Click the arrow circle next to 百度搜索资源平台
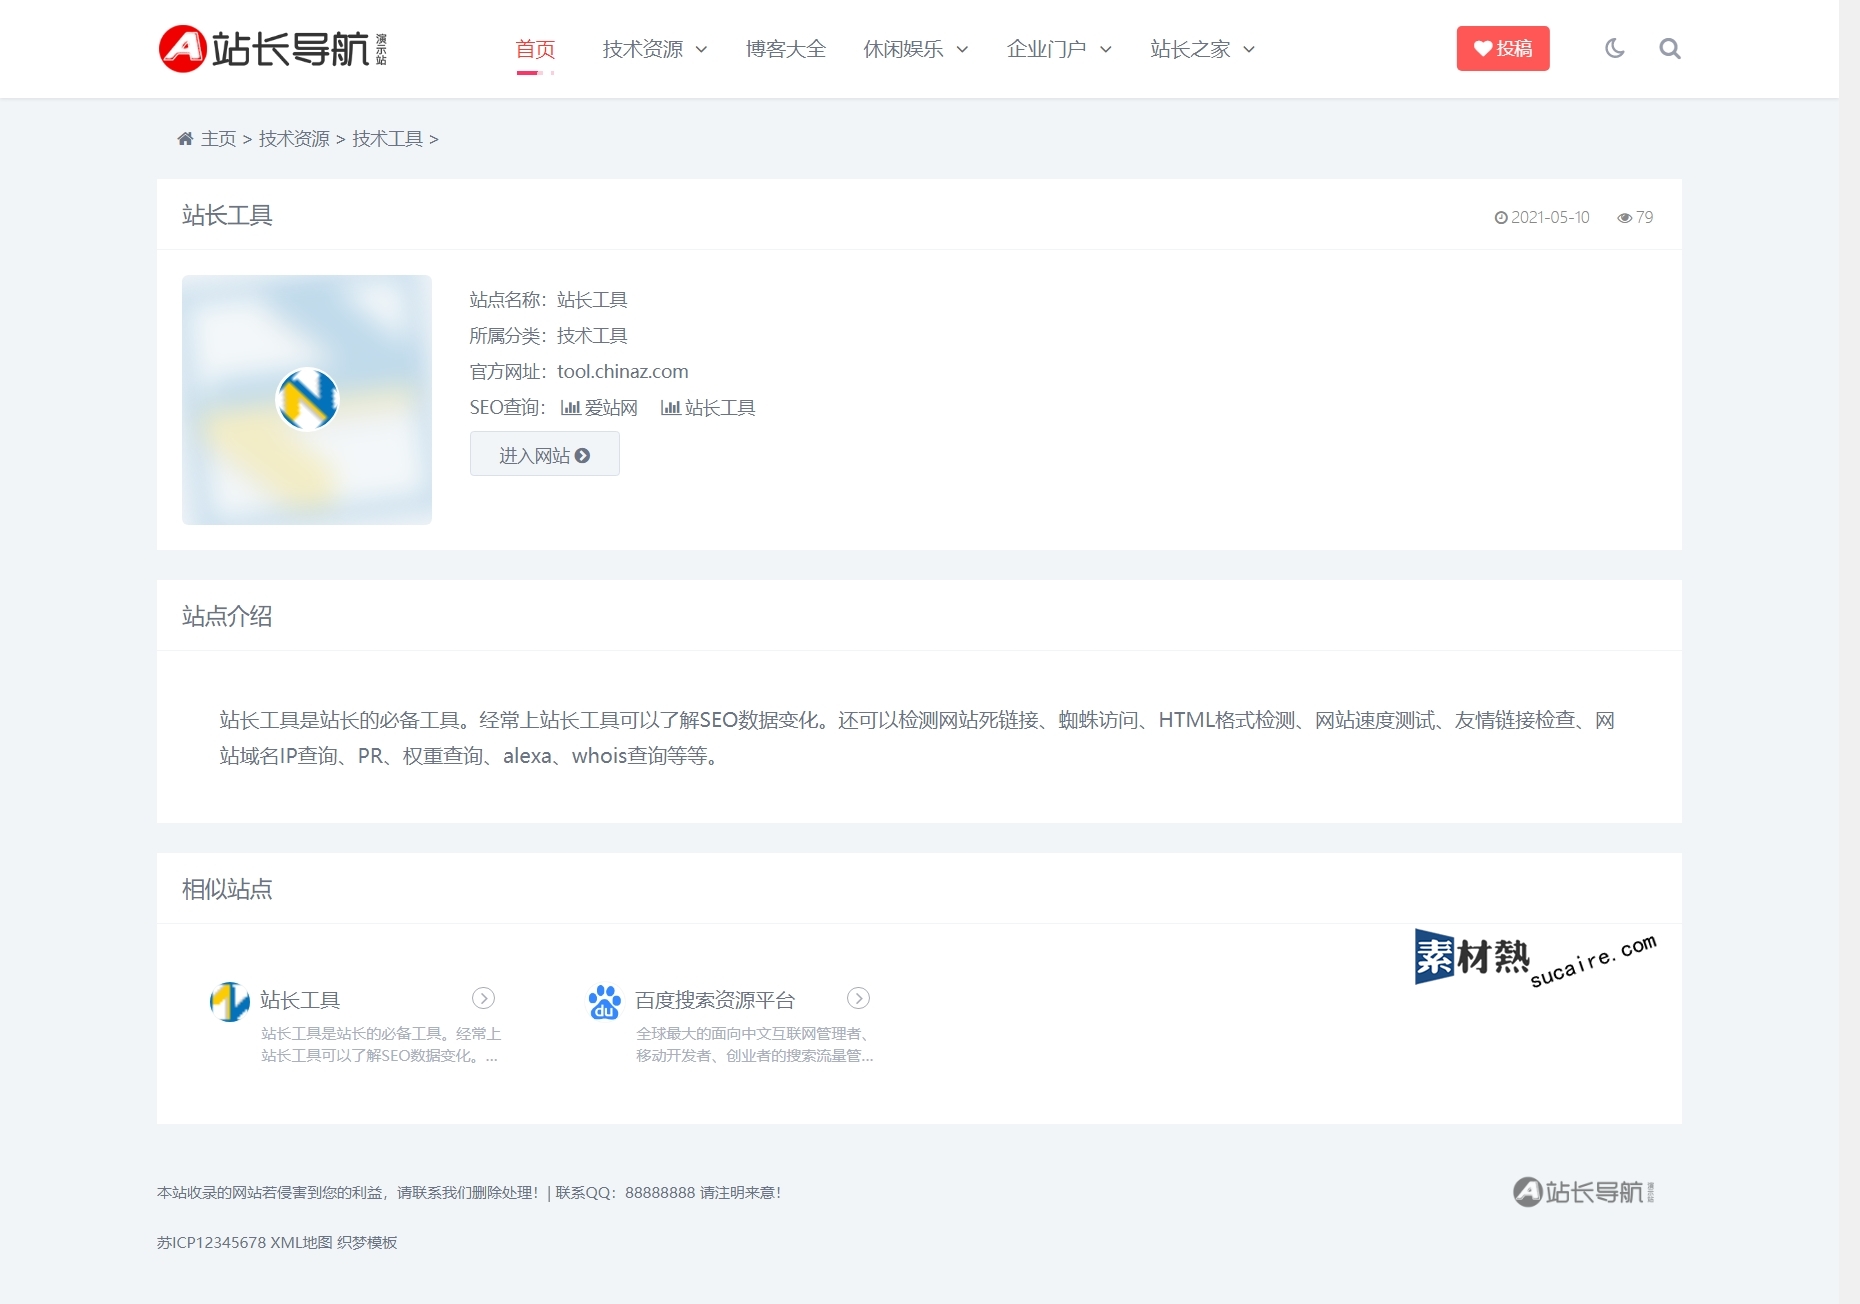 (x=858, y=998)
